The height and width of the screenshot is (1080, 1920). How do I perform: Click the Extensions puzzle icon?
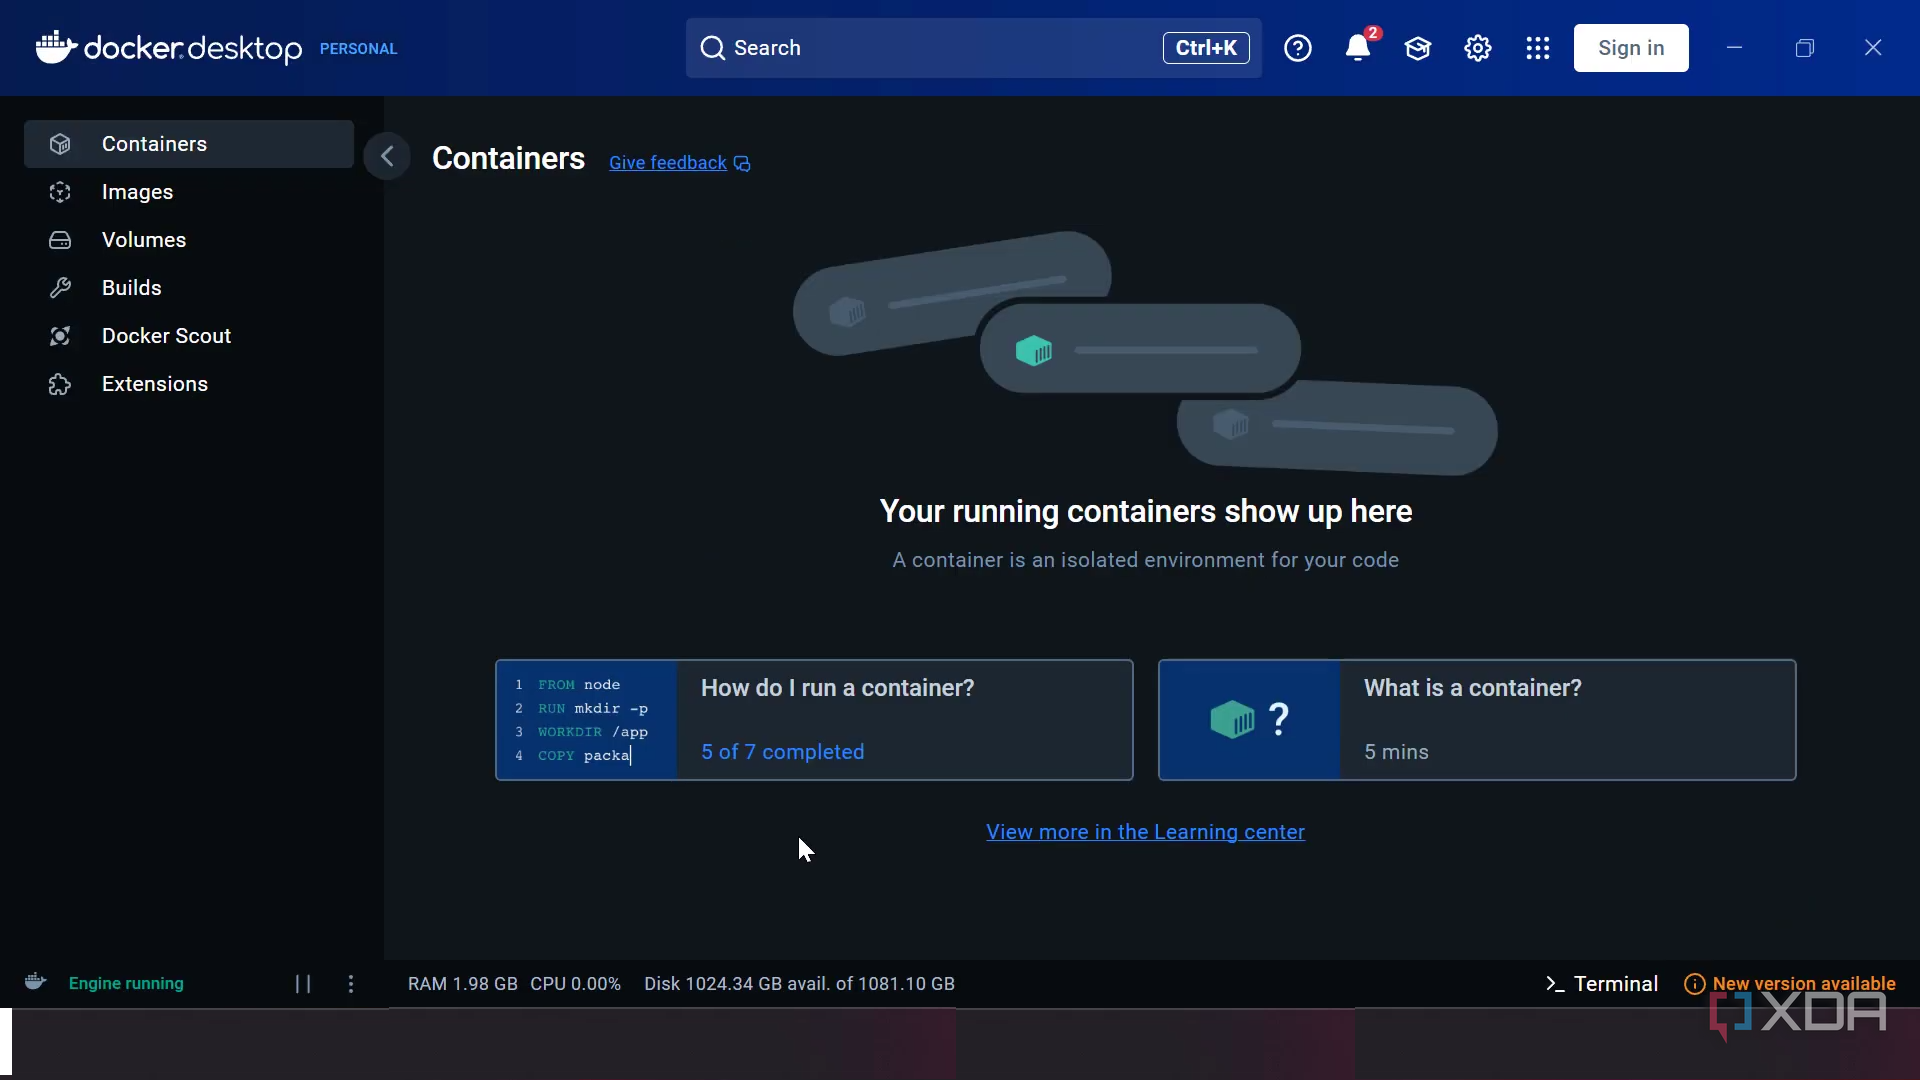60,384
